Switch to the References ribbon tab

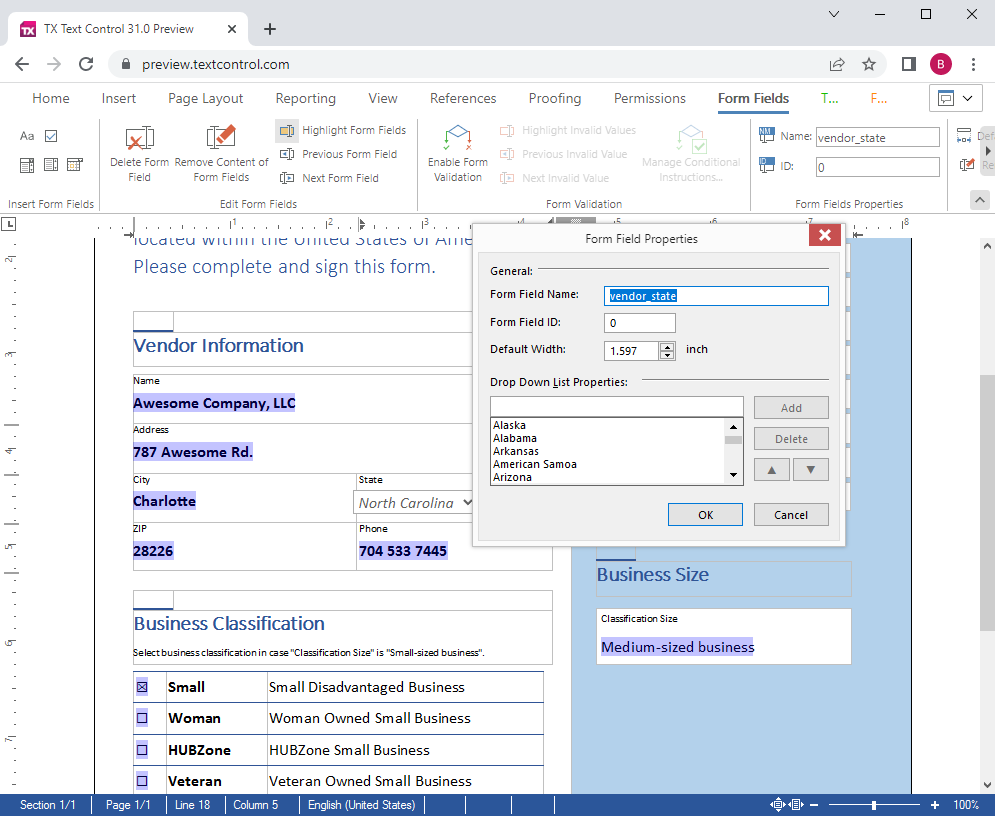[462, 98]
